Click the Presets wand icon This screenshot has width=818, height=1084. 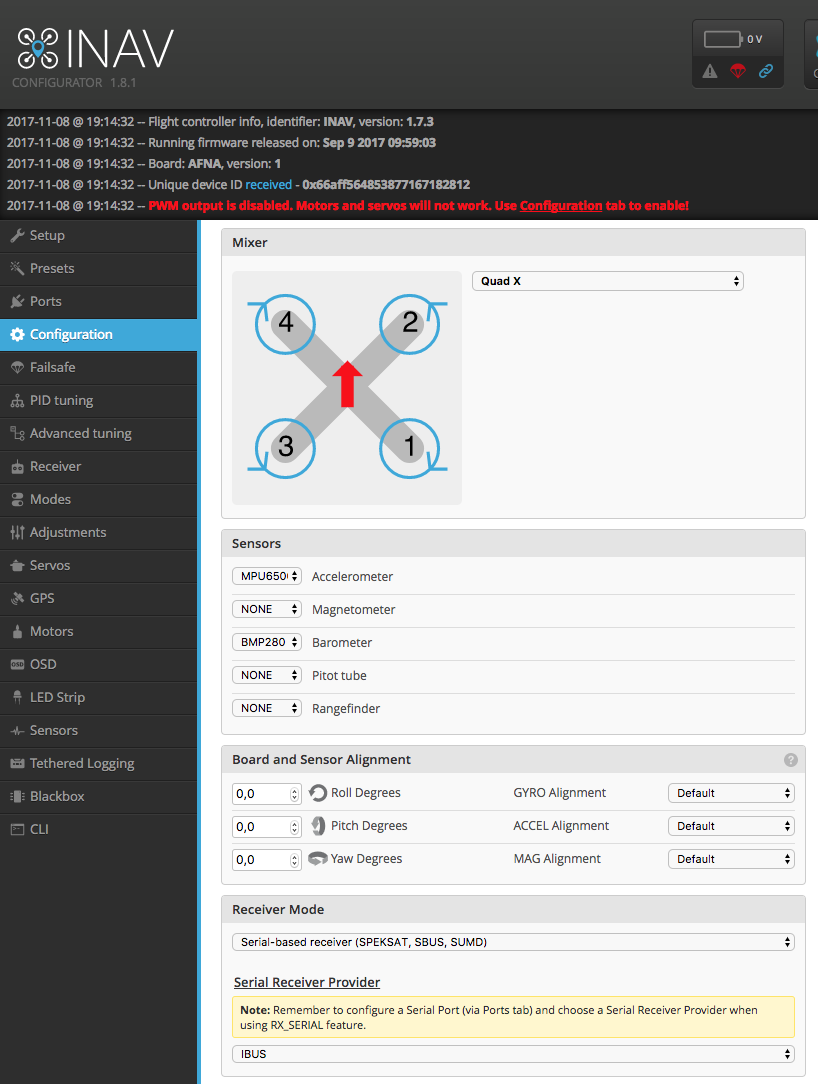pos(17,268)
